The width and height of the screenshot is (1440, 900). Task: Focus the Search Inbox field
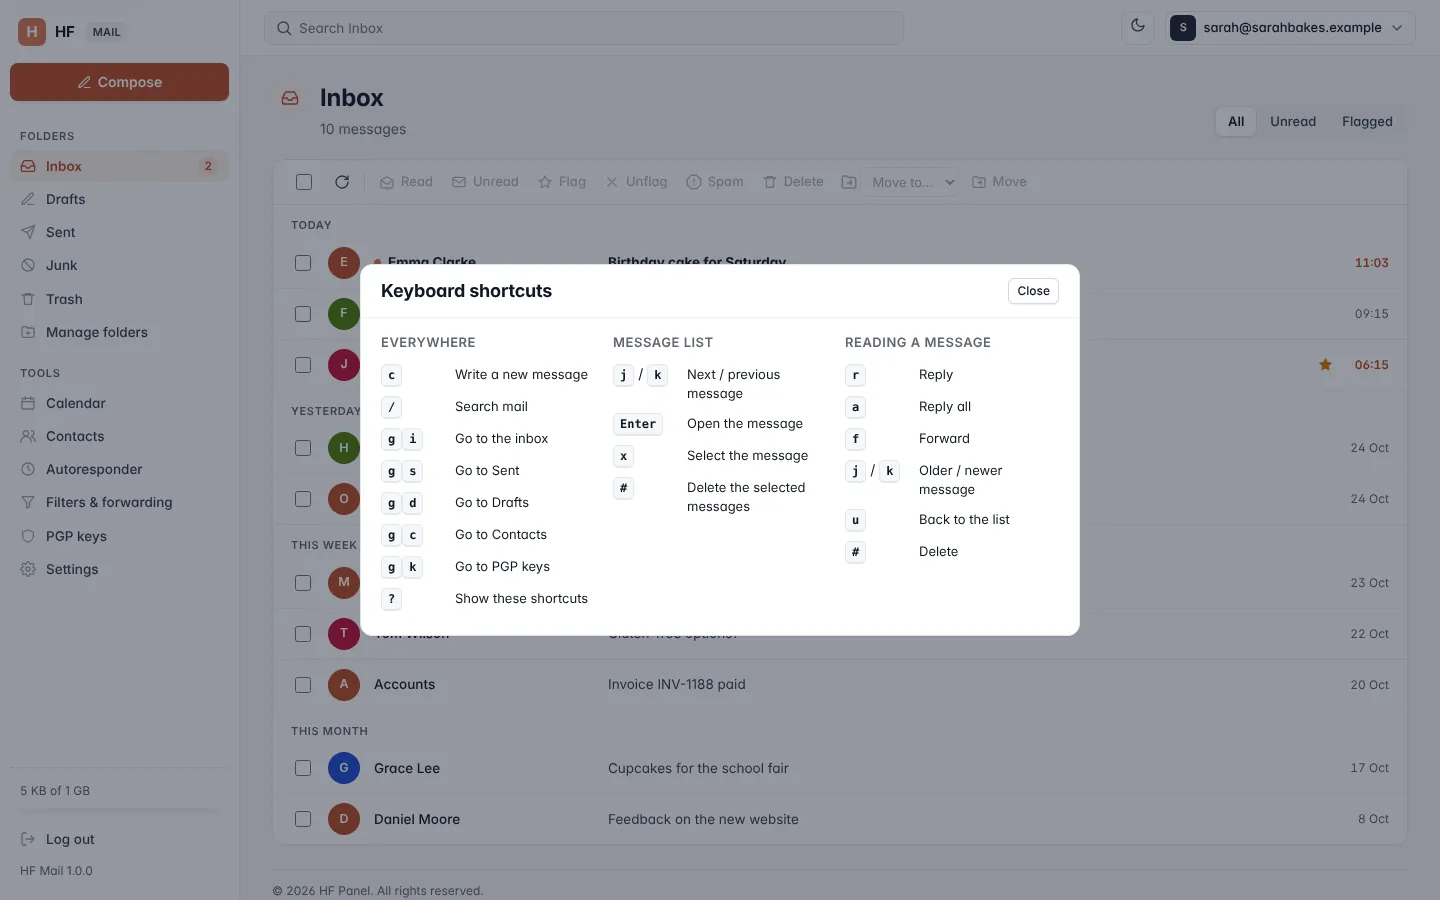(584, 28)
